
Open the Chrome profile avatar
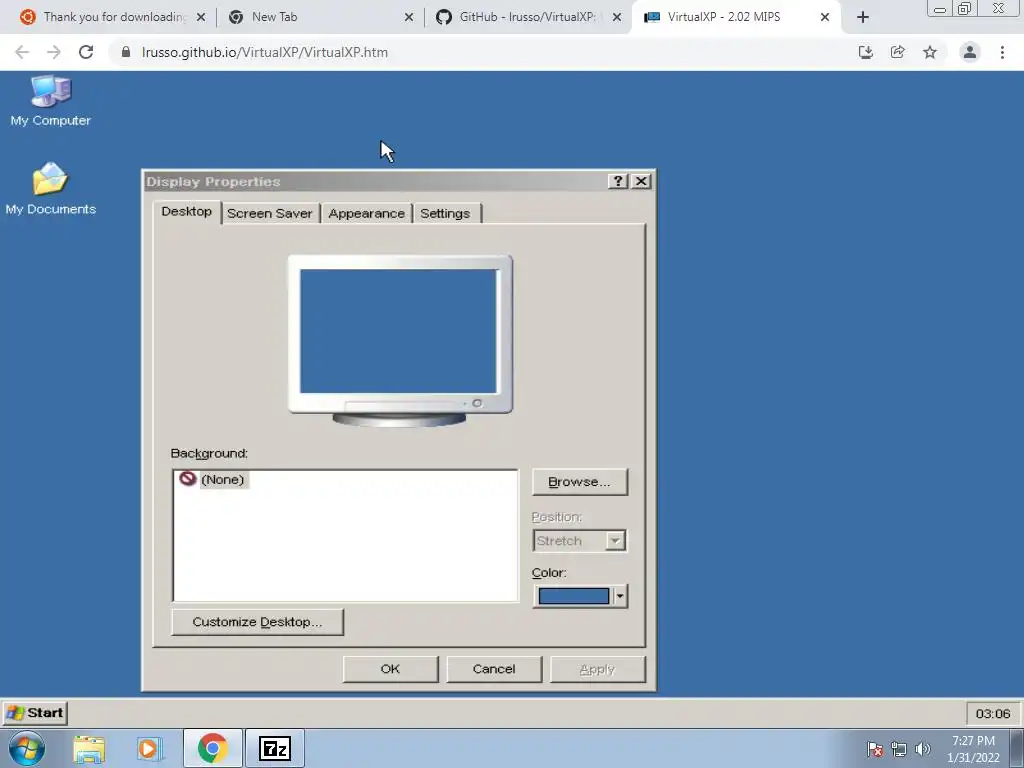970,52
